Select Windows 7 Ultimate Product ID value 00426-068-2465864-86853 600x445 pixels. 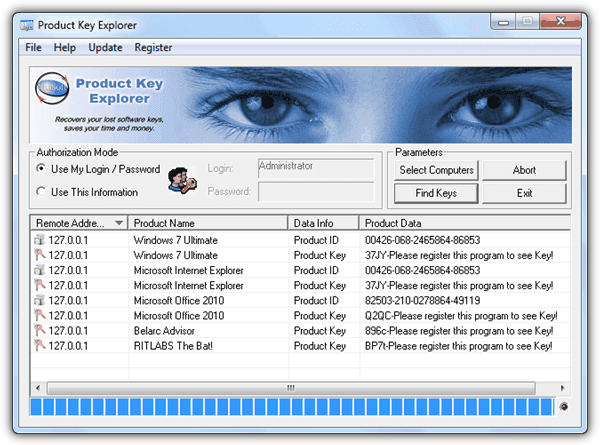click(422, 240)
